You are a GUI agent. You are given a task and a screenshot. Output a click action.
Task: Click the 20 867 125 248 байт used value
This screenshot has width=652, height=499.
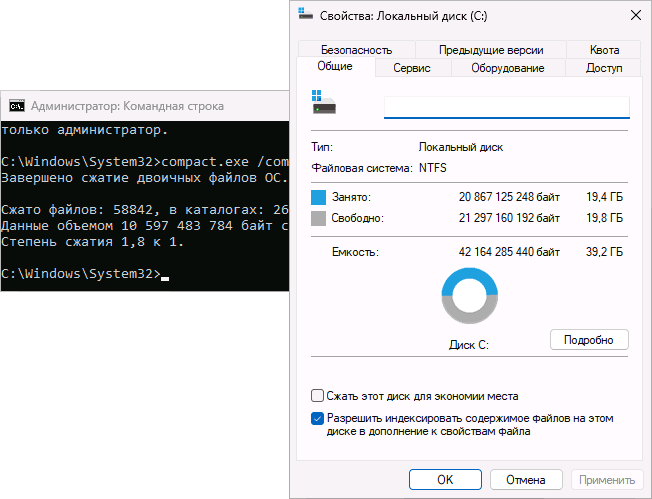click(509, 197)
